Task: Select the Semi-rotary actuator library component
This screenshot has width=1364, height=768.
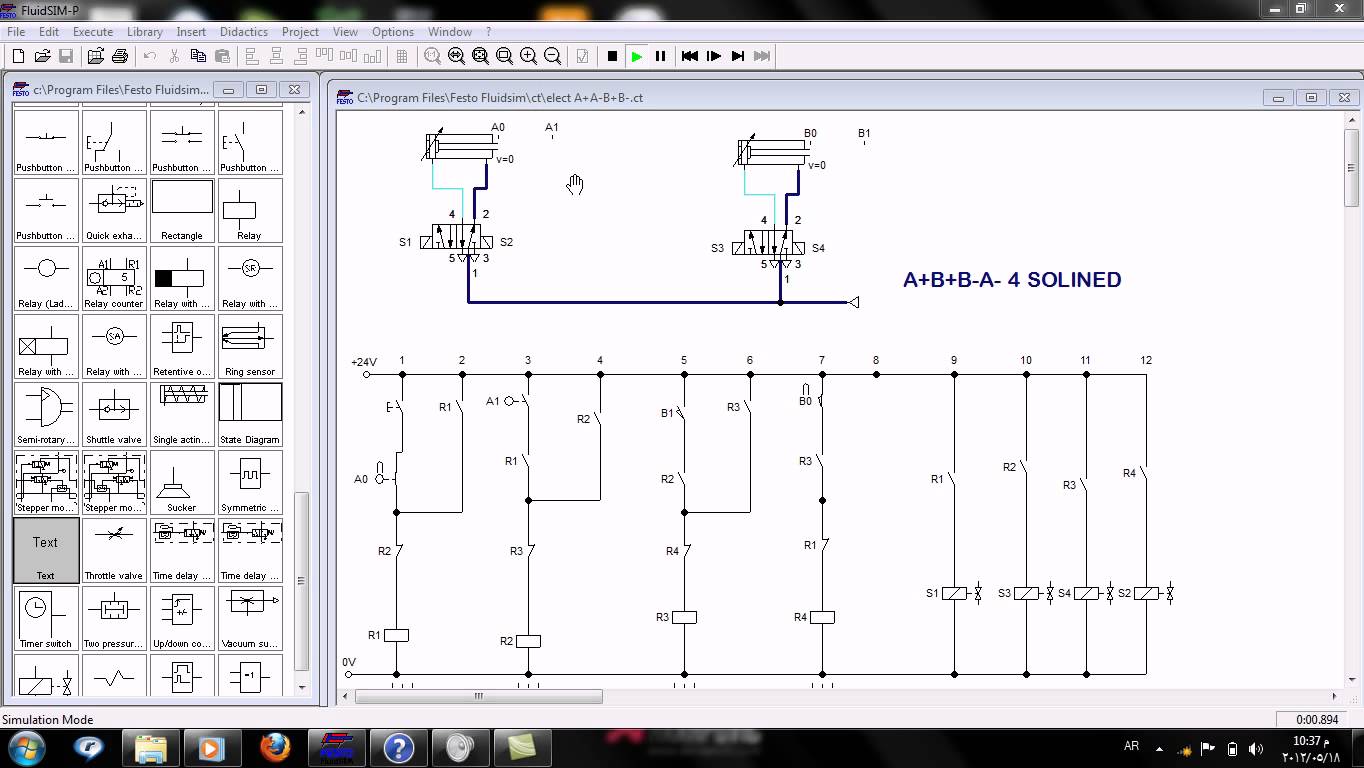Action: point(46,414)
